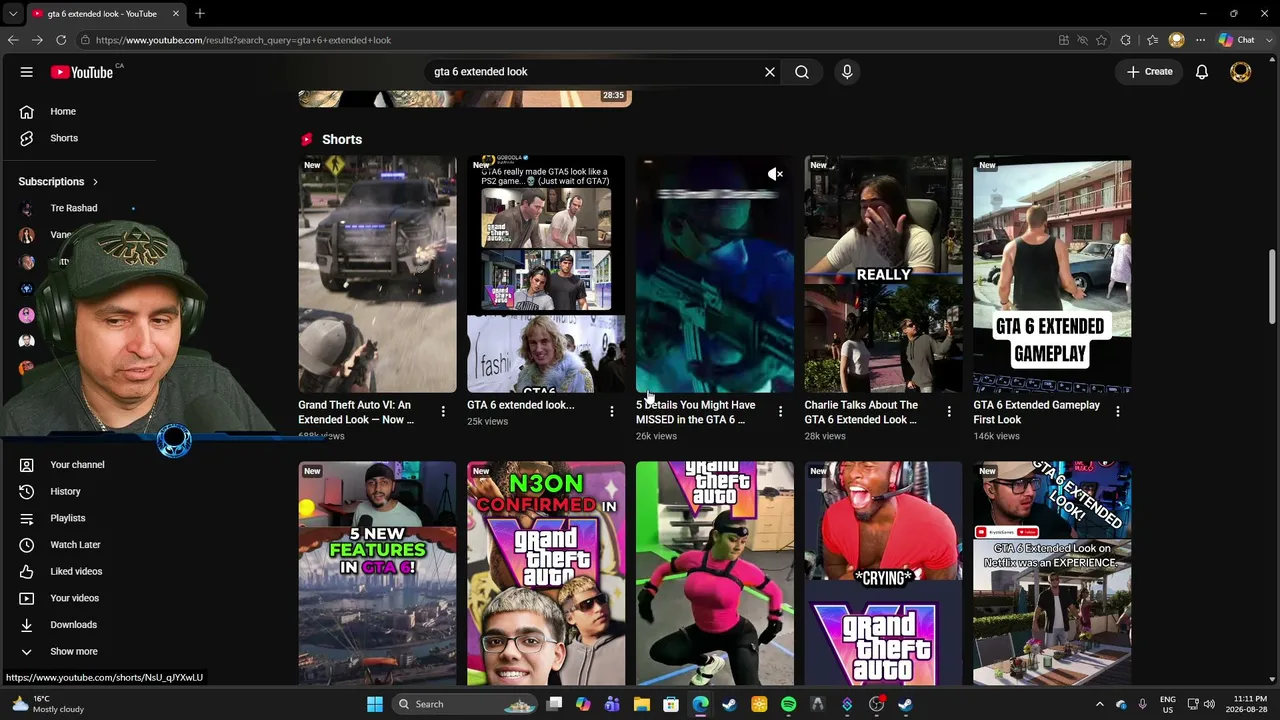Open the Create button

pyautogui.click(x=1150, y=72)
